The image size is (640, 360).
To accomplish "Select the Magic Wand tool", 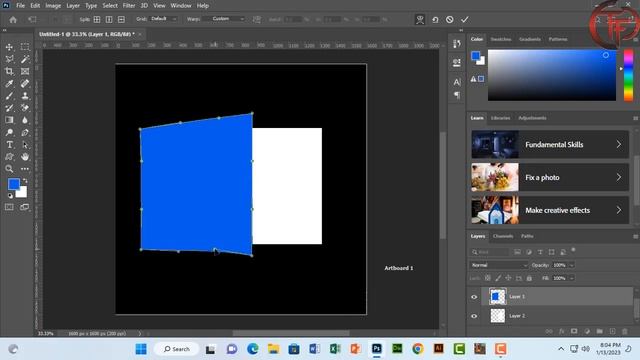I will [25, 59].
